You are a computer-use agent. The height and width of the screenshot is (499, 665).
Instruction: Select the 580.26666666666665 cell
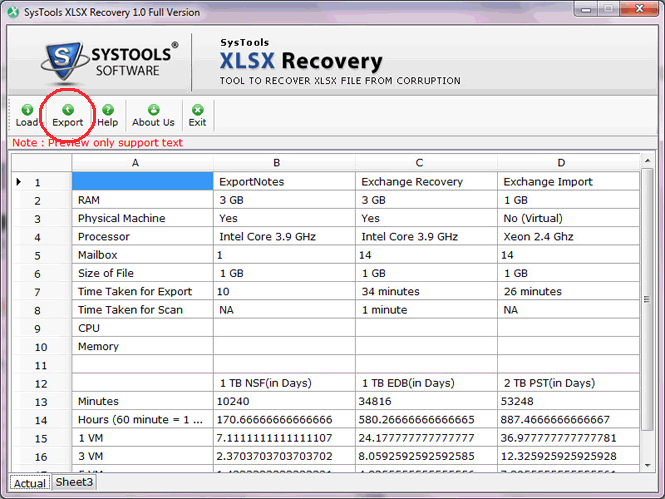tap(427, 419)
